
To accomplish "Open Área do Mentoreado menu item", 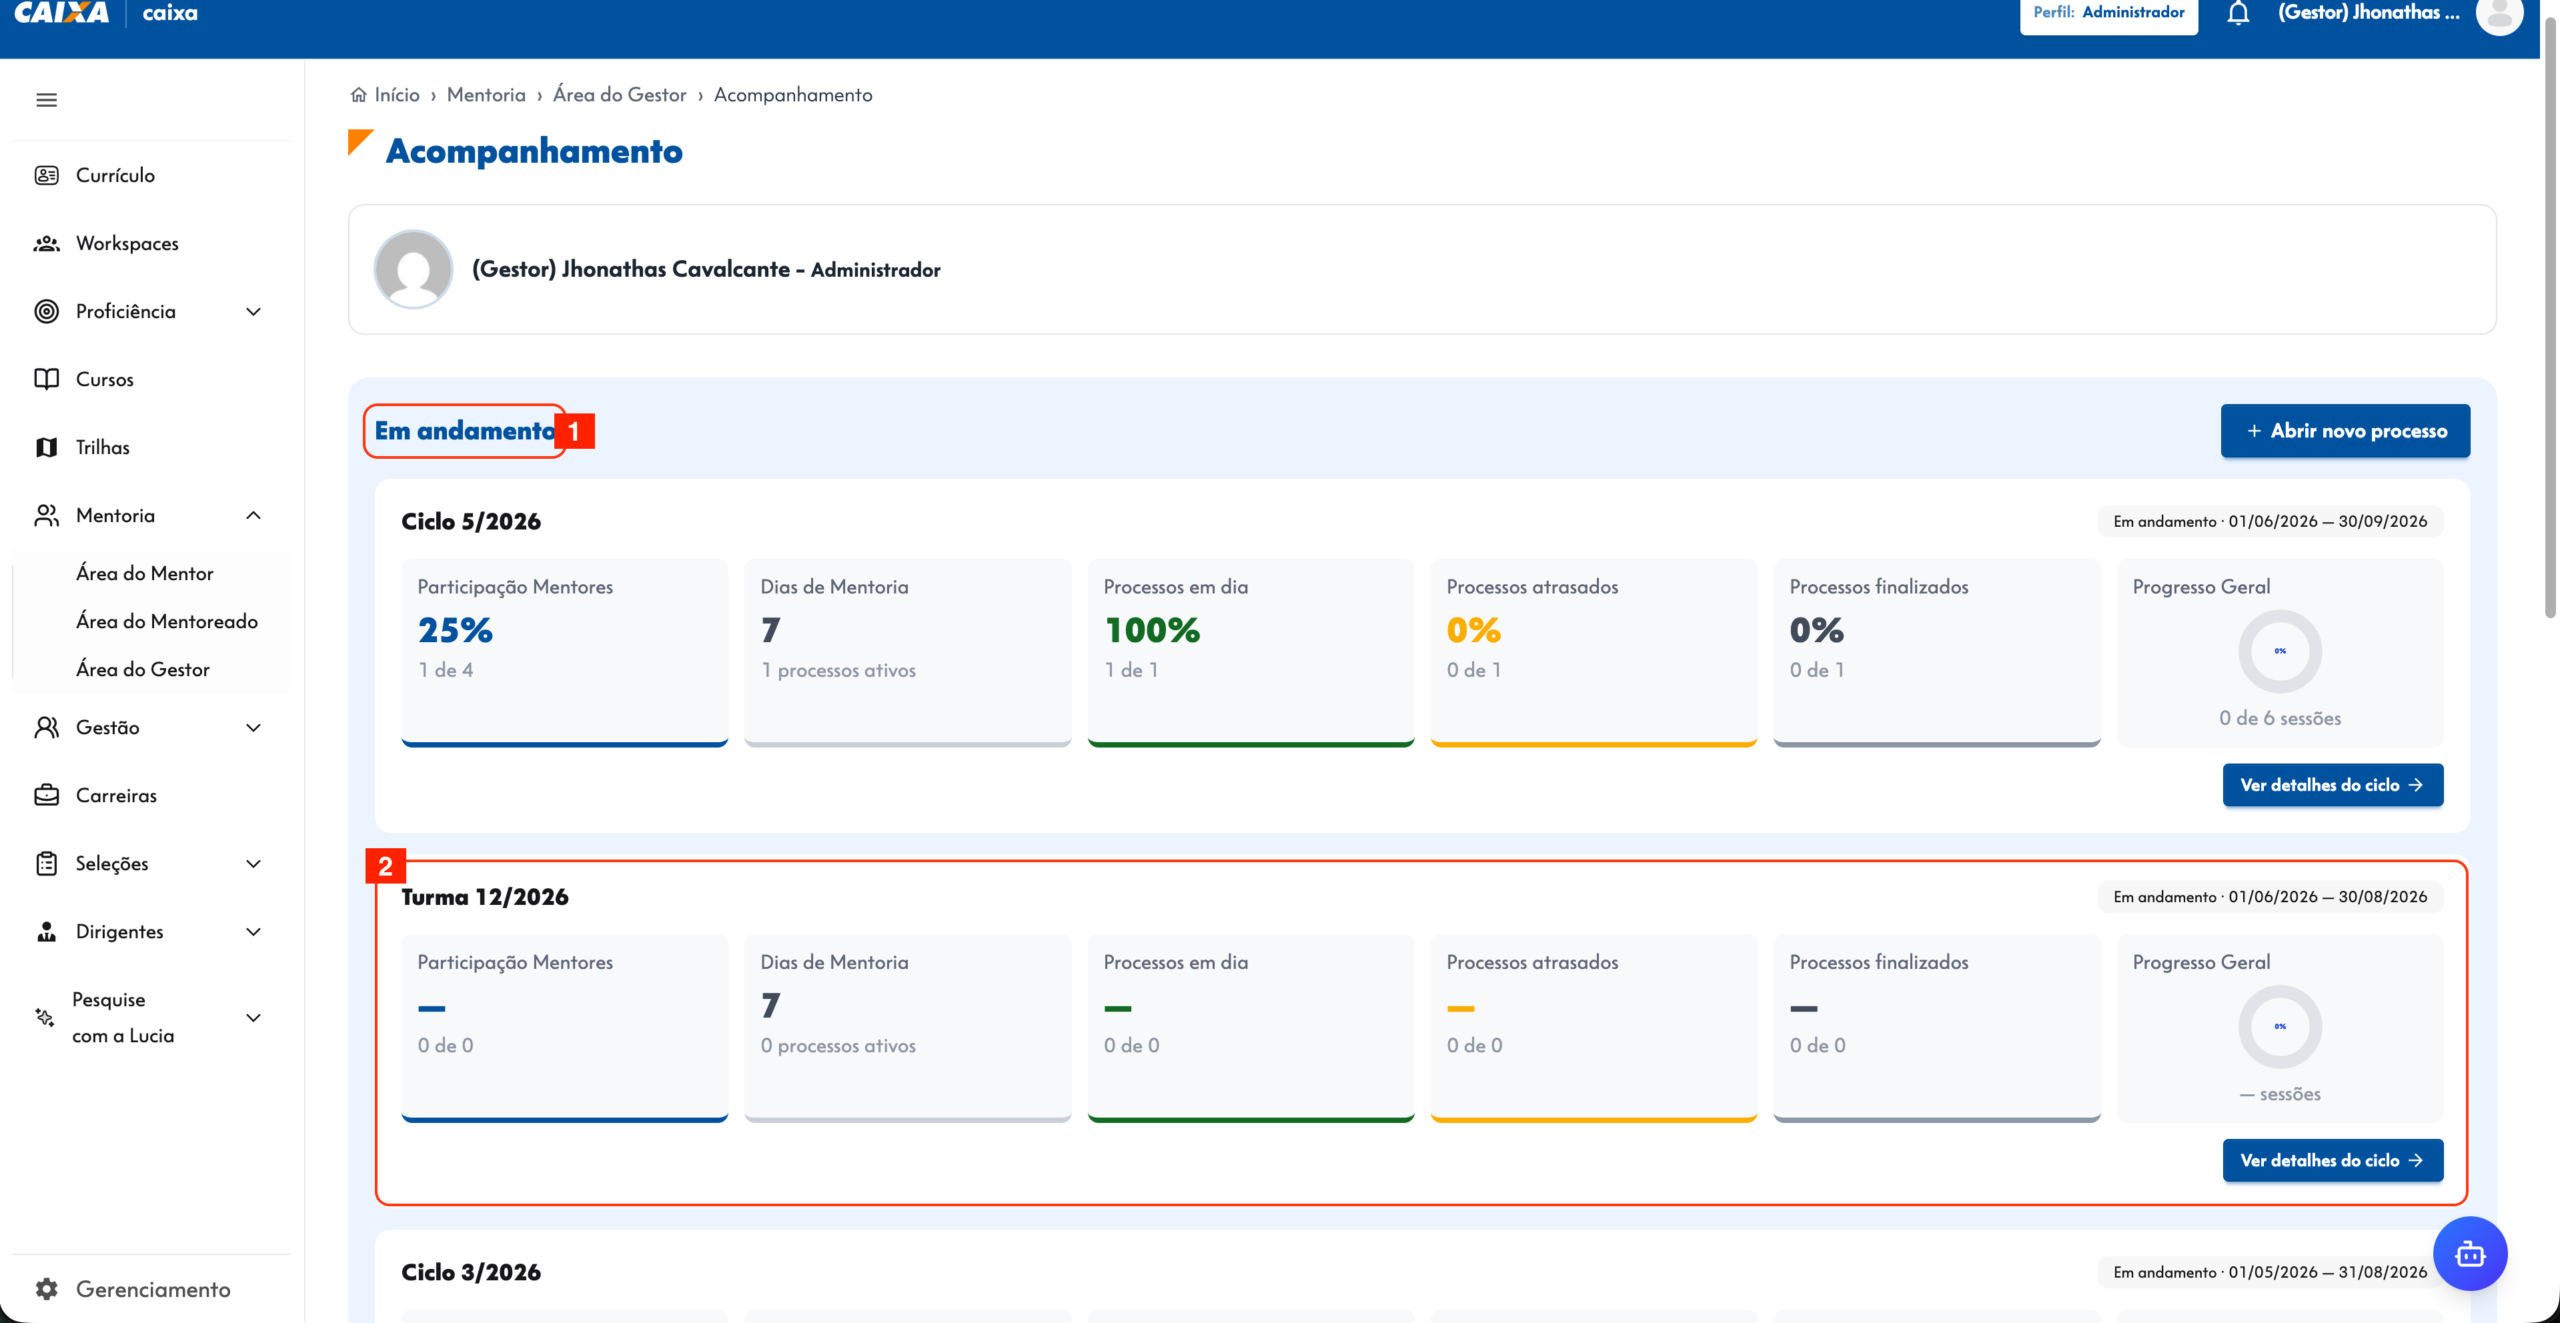I will tap(167, 621).
